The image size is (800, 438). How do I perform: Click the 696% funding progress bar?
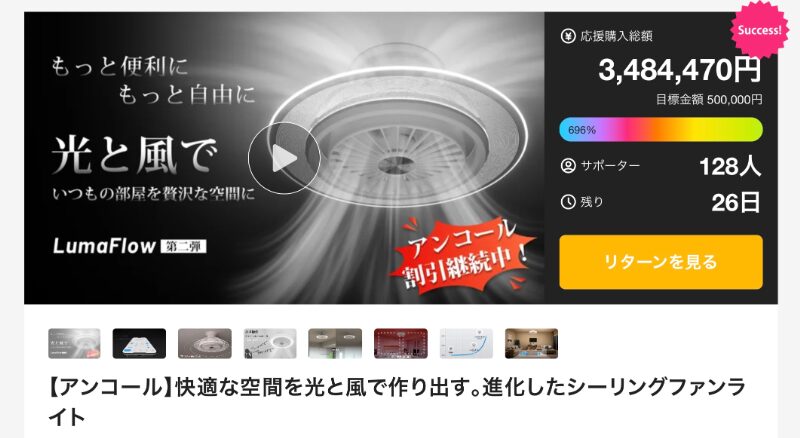(x=661, y=130)
